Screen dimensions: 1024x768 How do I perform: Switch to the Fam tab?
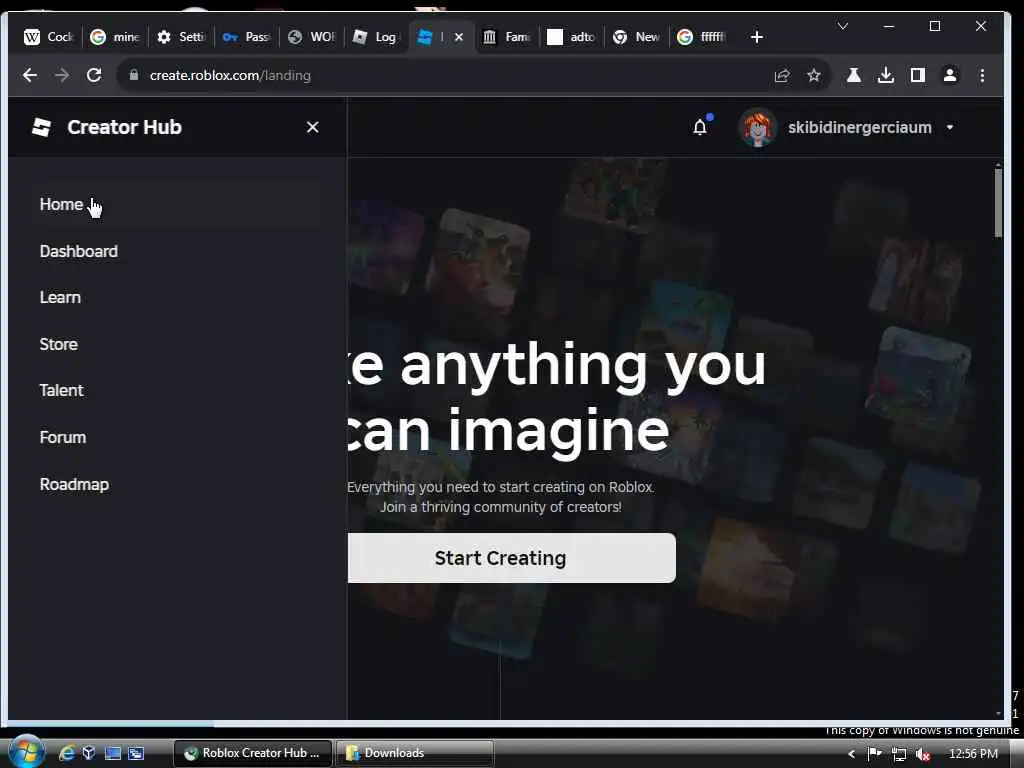[x=506, y=37]
